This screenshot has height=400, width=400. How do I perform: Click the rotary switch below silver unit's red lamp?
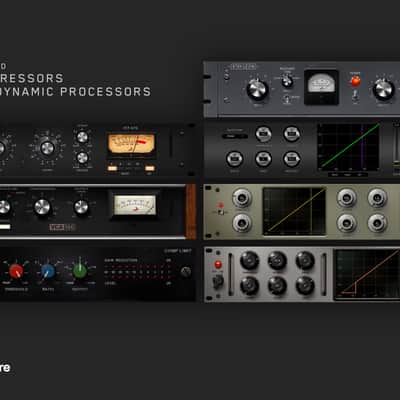tap(218, 282)
